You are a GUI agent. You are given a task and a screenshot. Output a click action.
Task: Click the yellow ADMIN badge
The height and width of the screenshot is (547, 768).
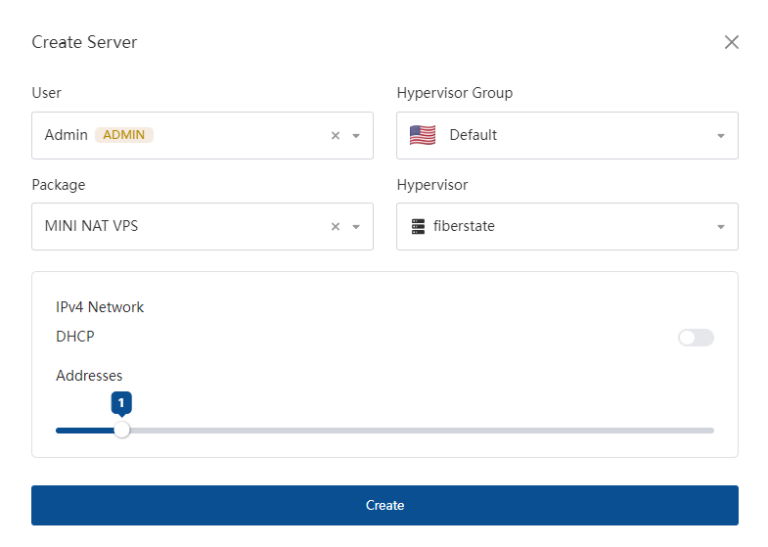(124, 135)
